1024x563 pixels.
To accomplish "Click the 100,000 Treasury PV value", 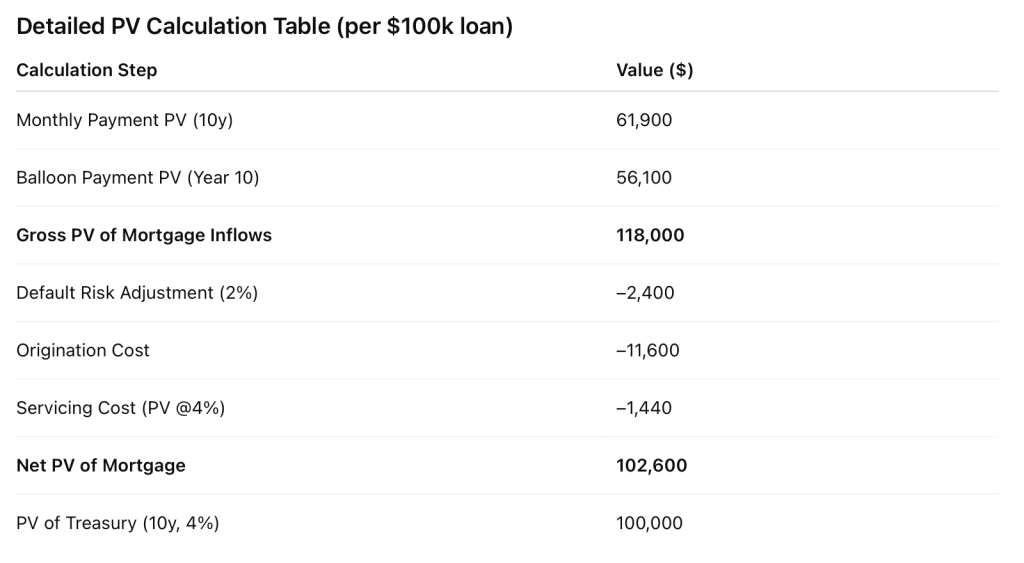I will [649, 523].
